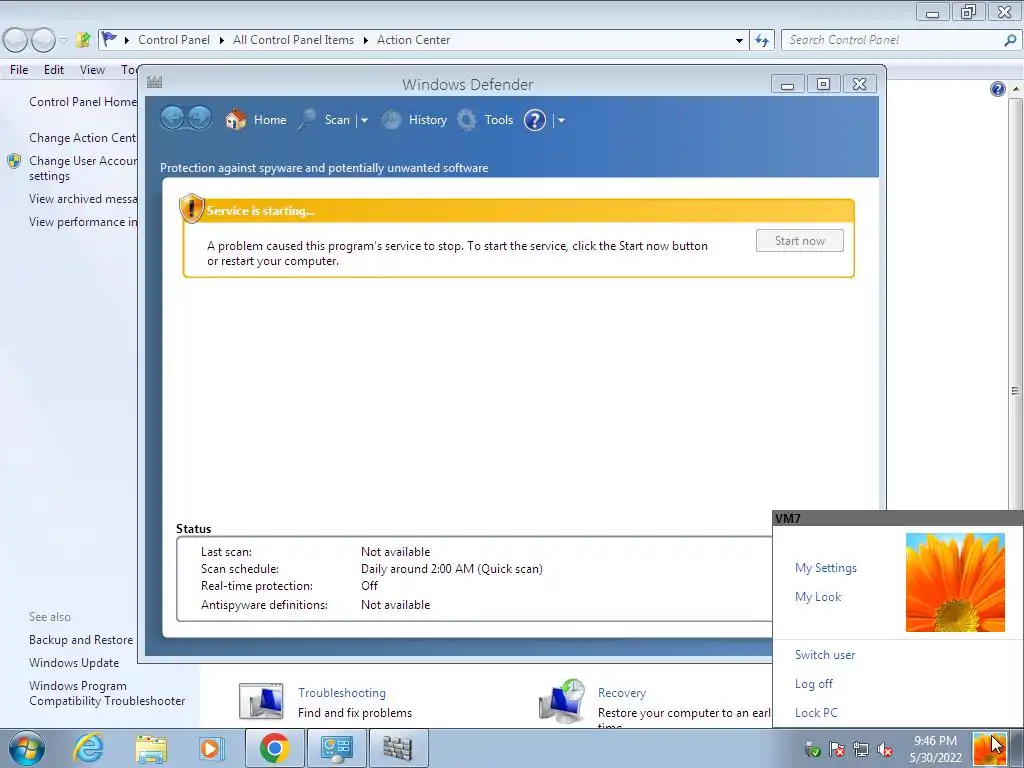
Task: Choose Switch user
Action: click(825, 654)
